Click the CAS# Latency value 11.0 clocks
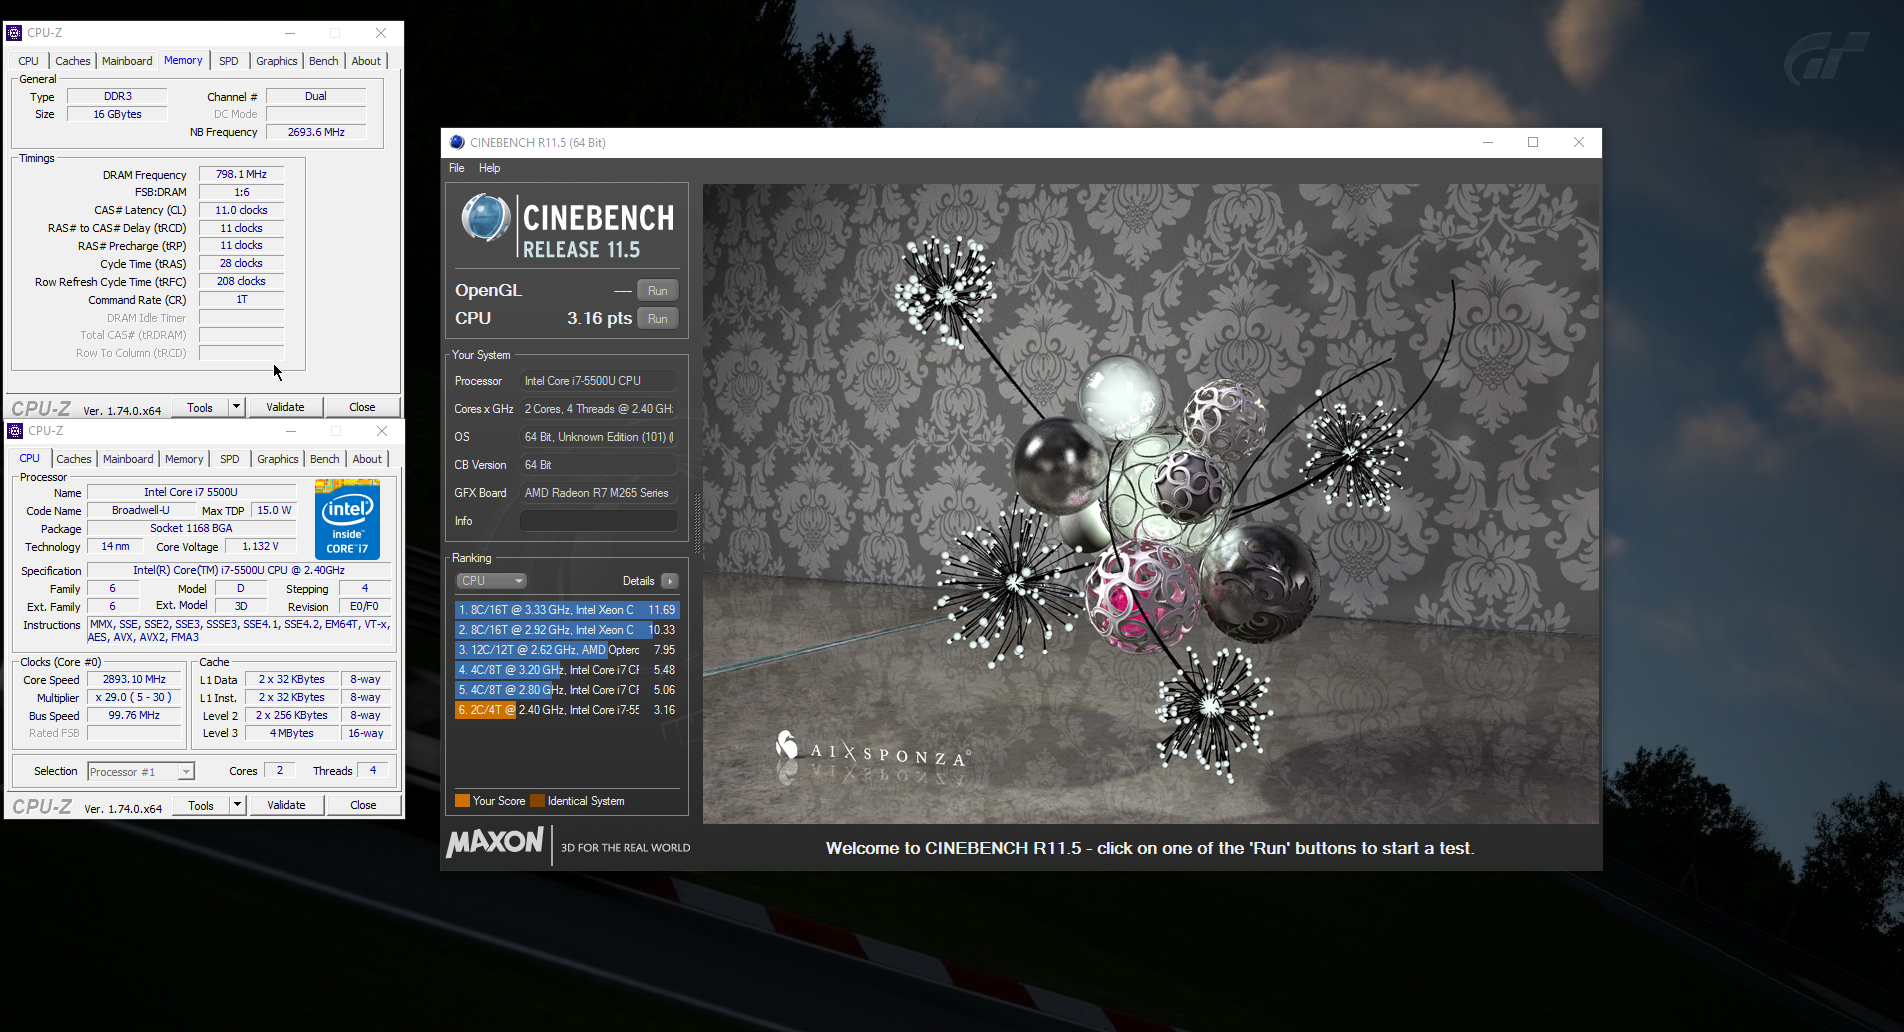 click(x=241, y=210)
